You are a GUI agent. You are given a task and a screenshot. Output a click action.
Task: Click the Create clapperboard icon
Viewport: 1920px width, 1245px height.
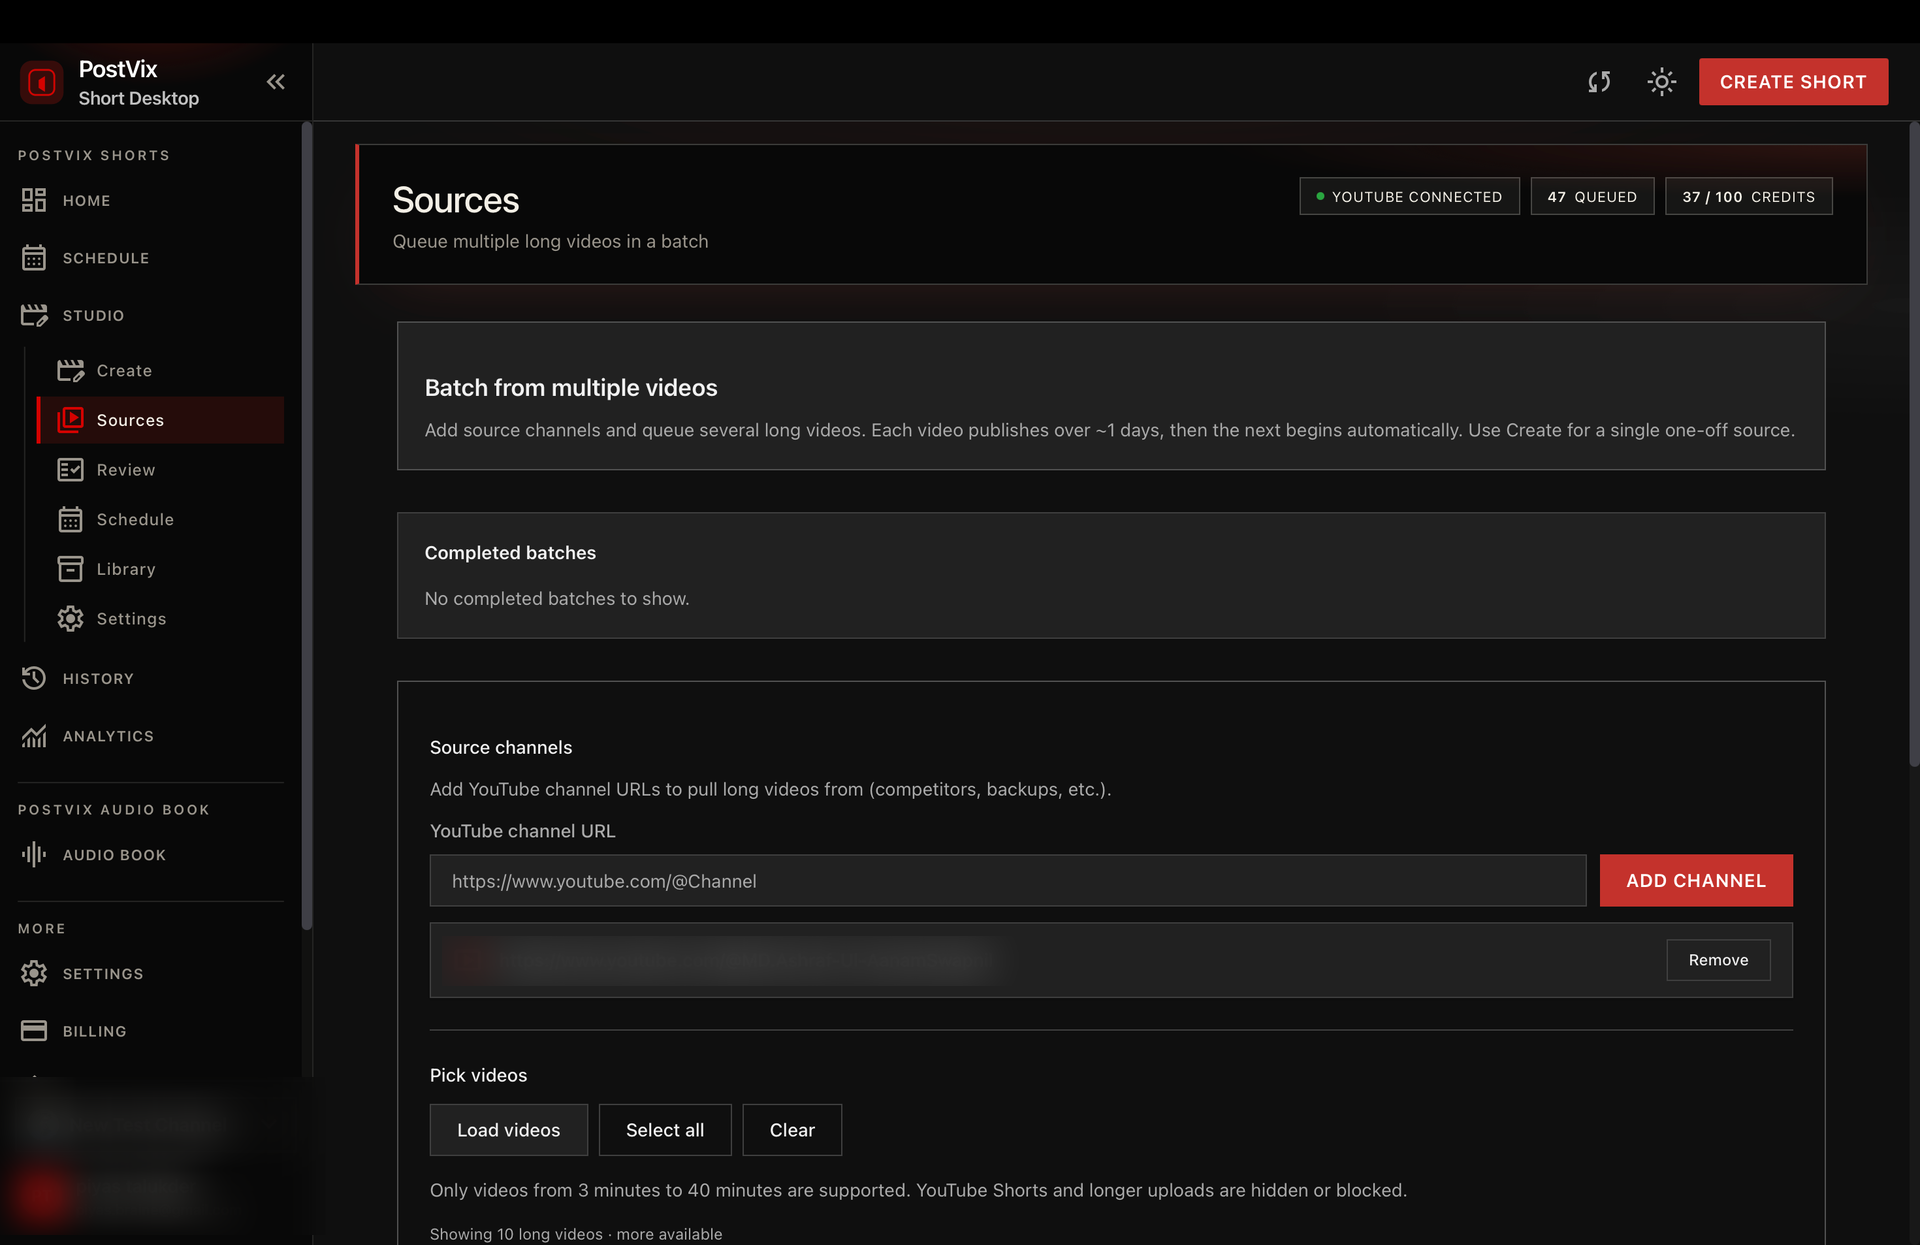coord(70,370)
